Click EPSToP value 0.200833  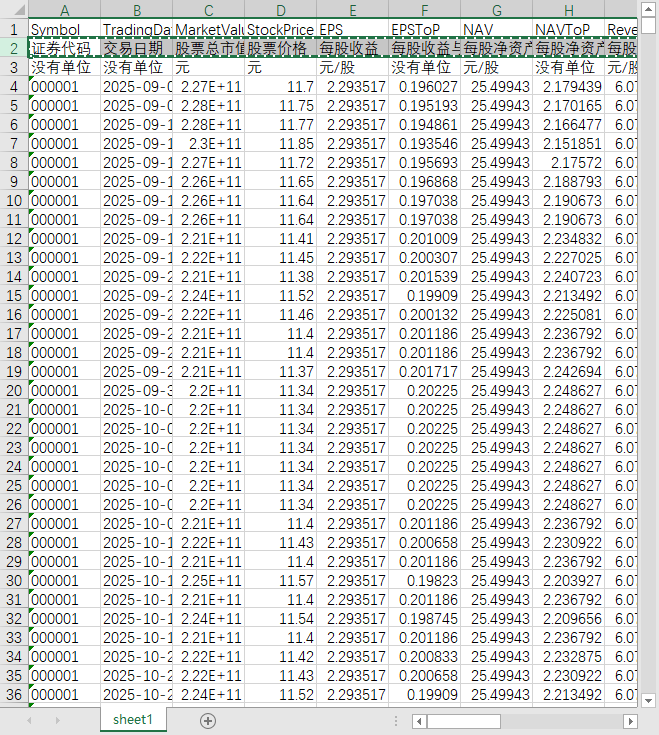425,656
